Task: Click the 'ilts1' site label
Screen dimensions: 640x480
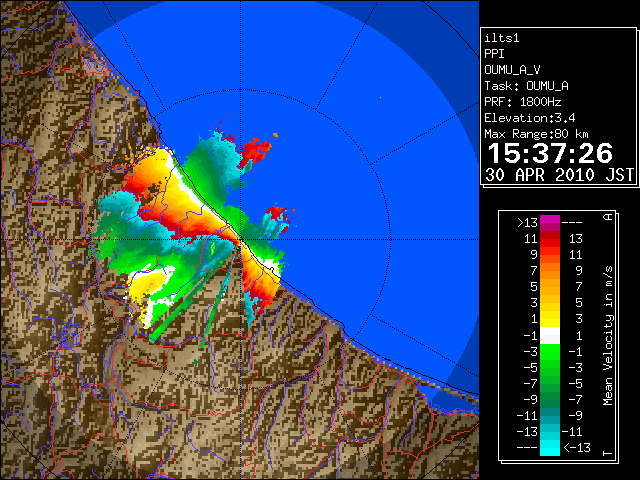Action: [x=502, y=38]
